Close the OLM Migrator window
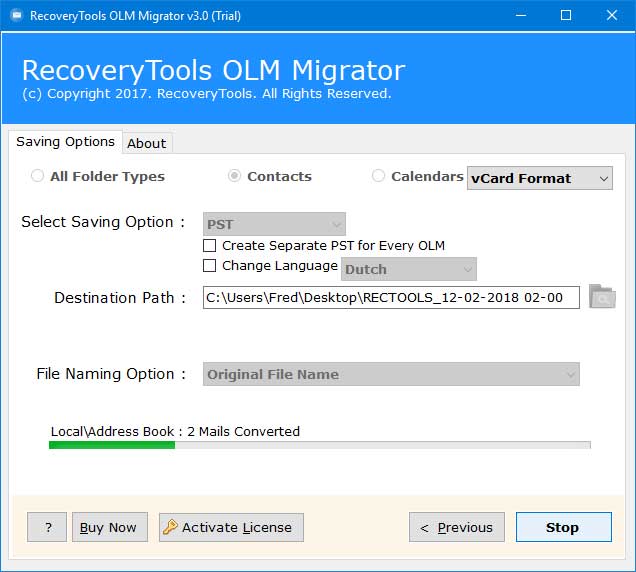Screen dimensions: 636x572 pos(612,15)
